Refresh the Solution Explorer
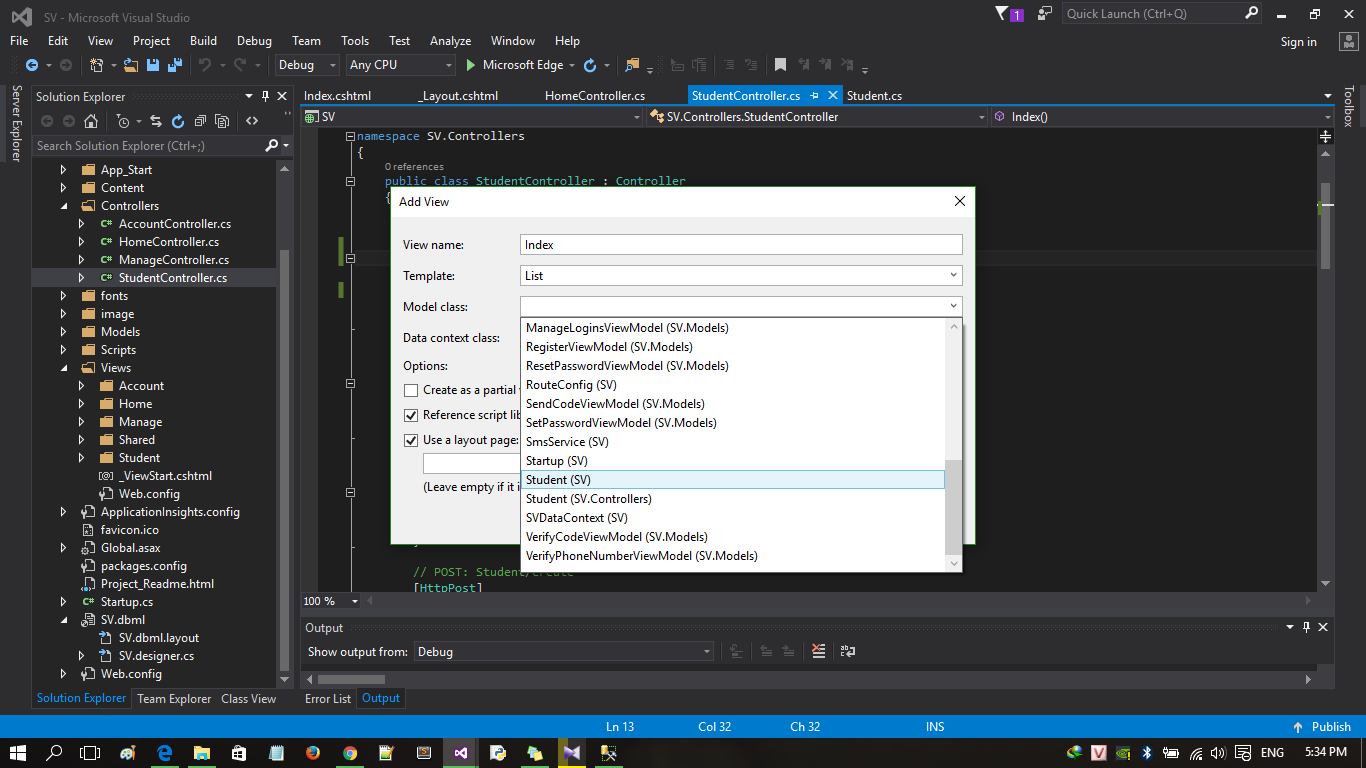This screenshot has height=768, width=1366. [x=177, y=119]
